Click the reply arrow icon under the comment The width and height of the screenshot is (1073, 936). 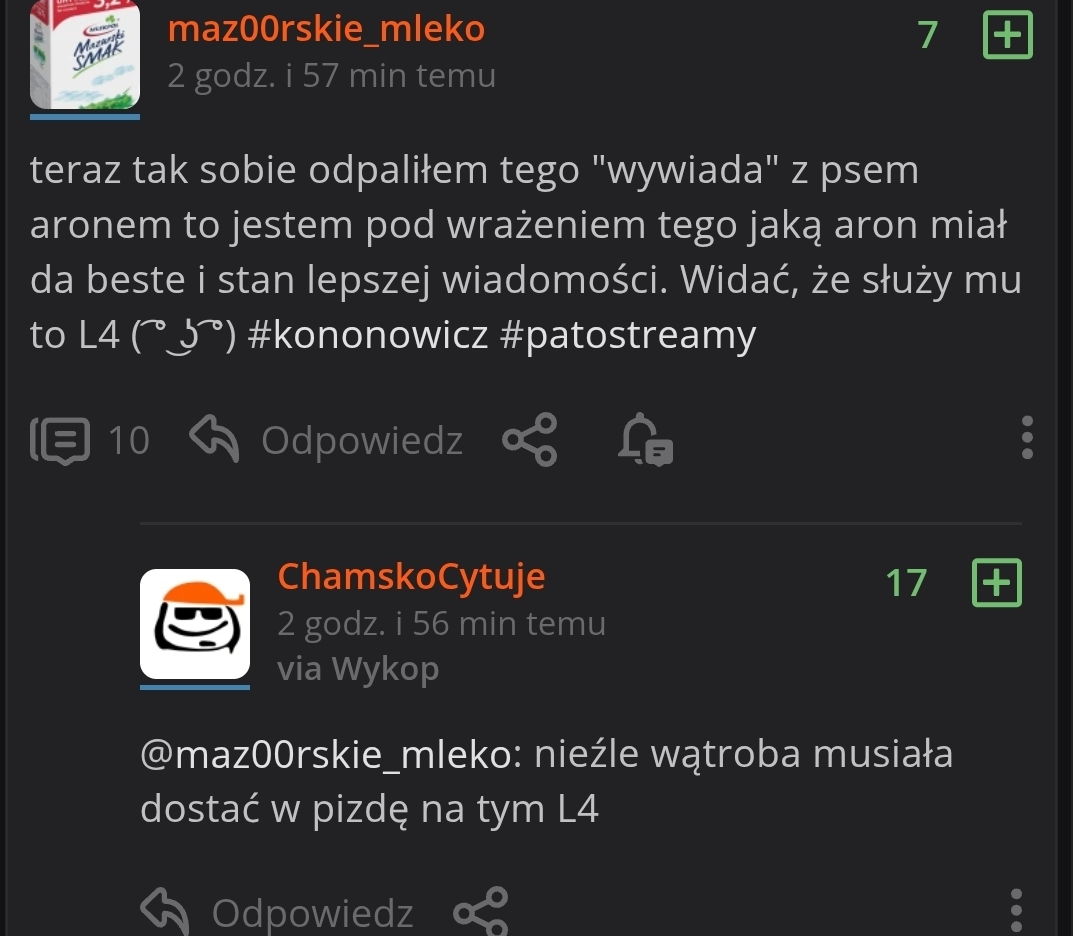164,911
